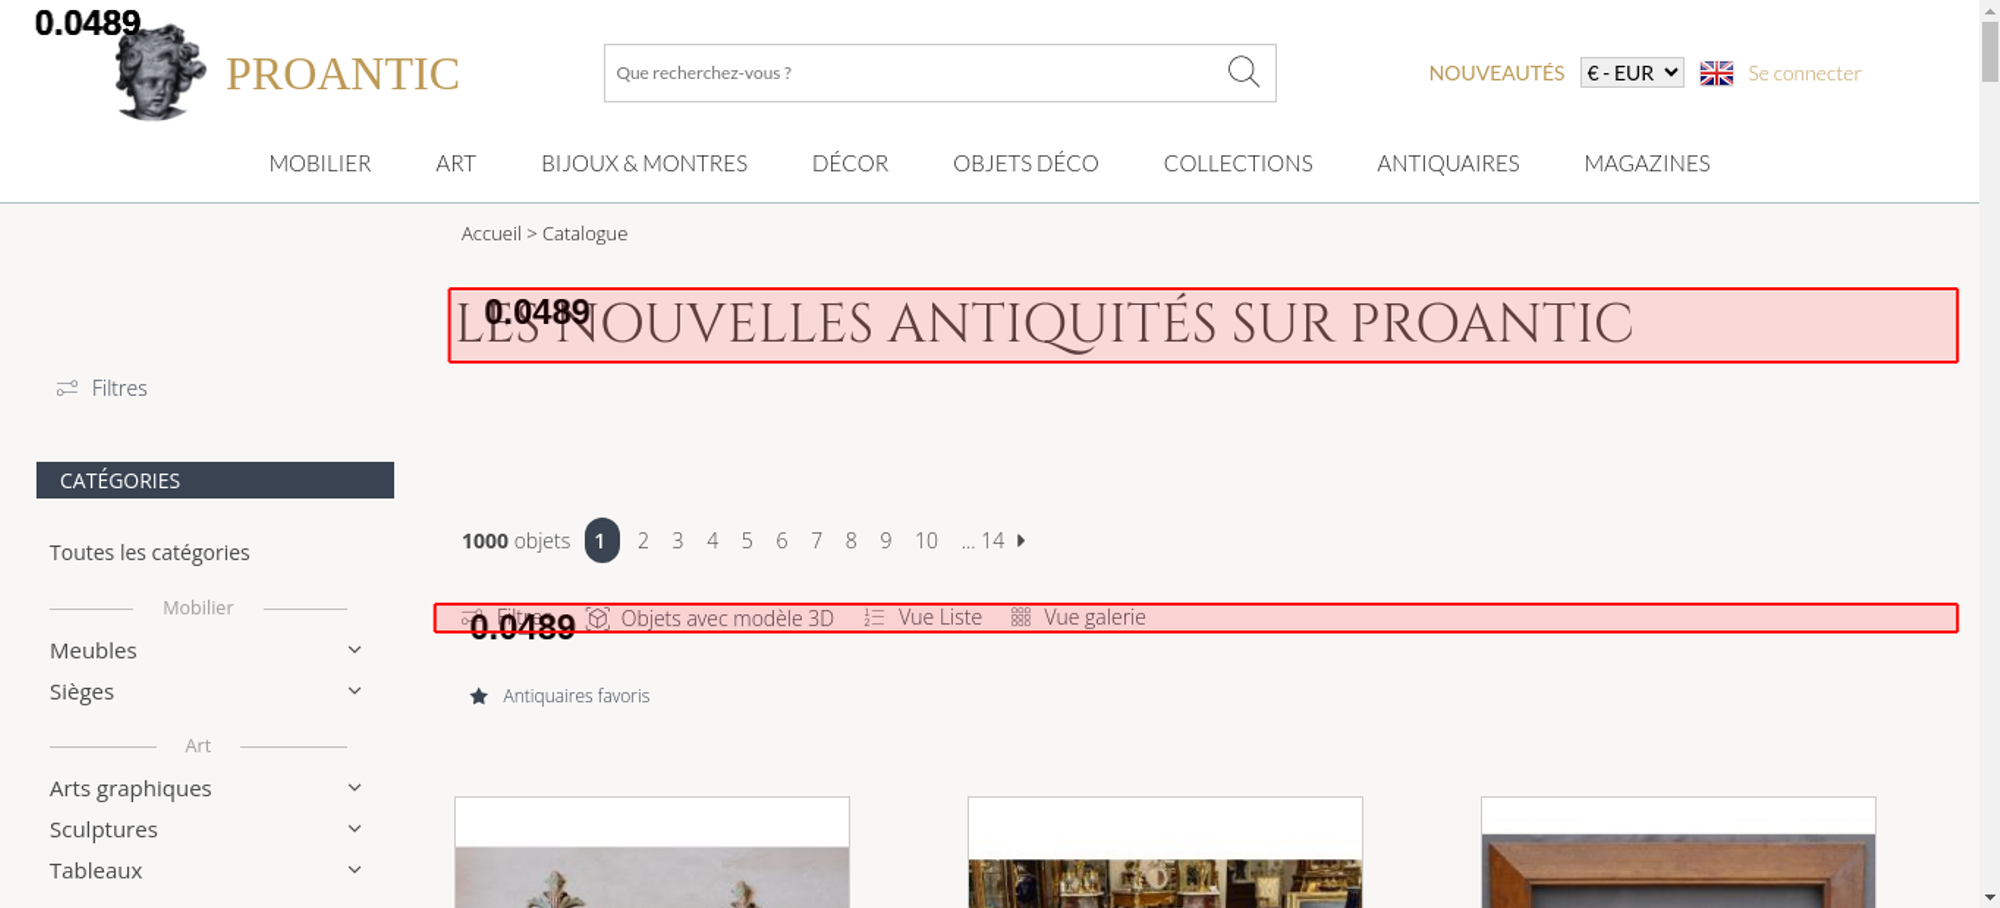Open the EUR currency dropdown
This screenshot has height=908, width=2000.
pyautogui.click(x=1631, y=73)
